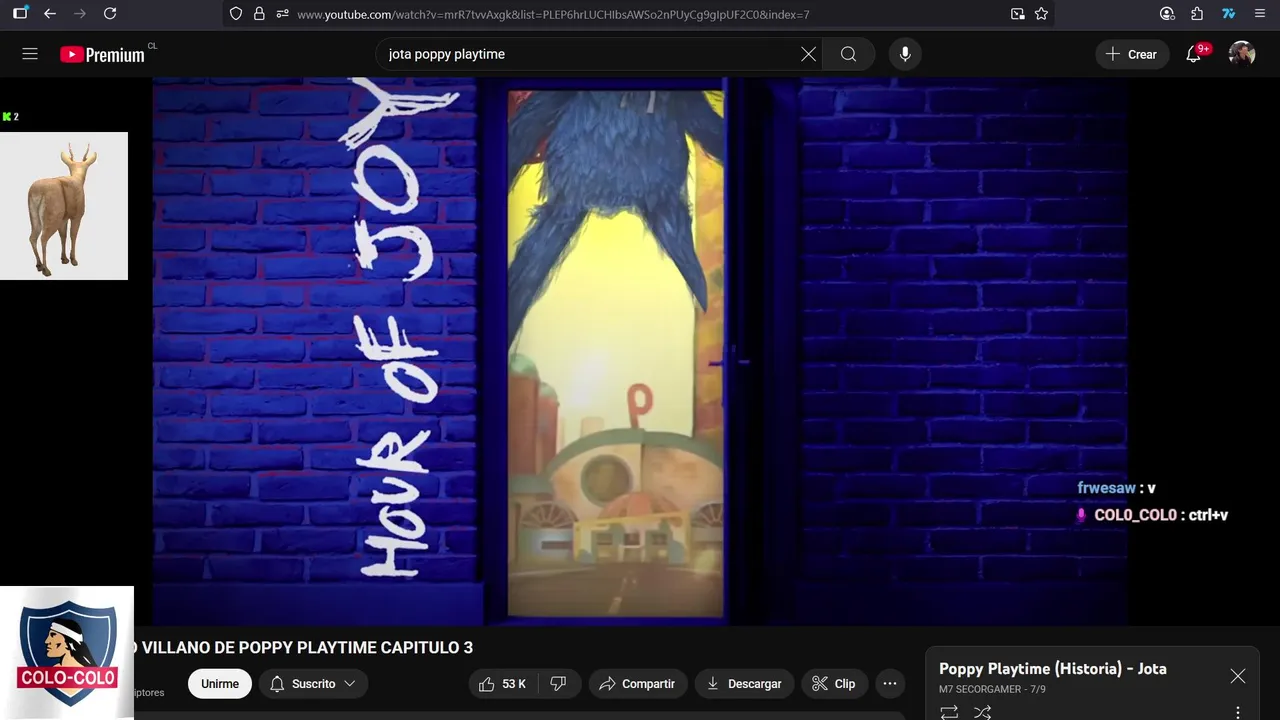Download video with Descargar
1280x720 pixels.
click(x=744, y=684)
